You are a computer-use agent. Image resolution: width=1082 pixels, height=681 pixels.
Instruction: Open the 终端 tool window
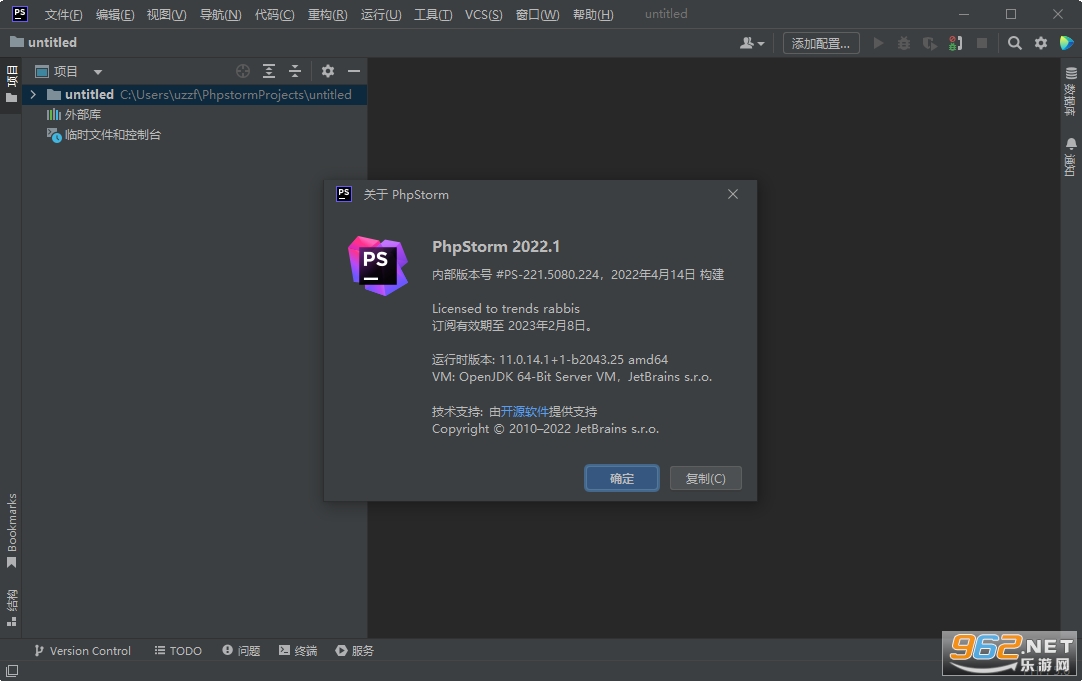coord(298,651)
